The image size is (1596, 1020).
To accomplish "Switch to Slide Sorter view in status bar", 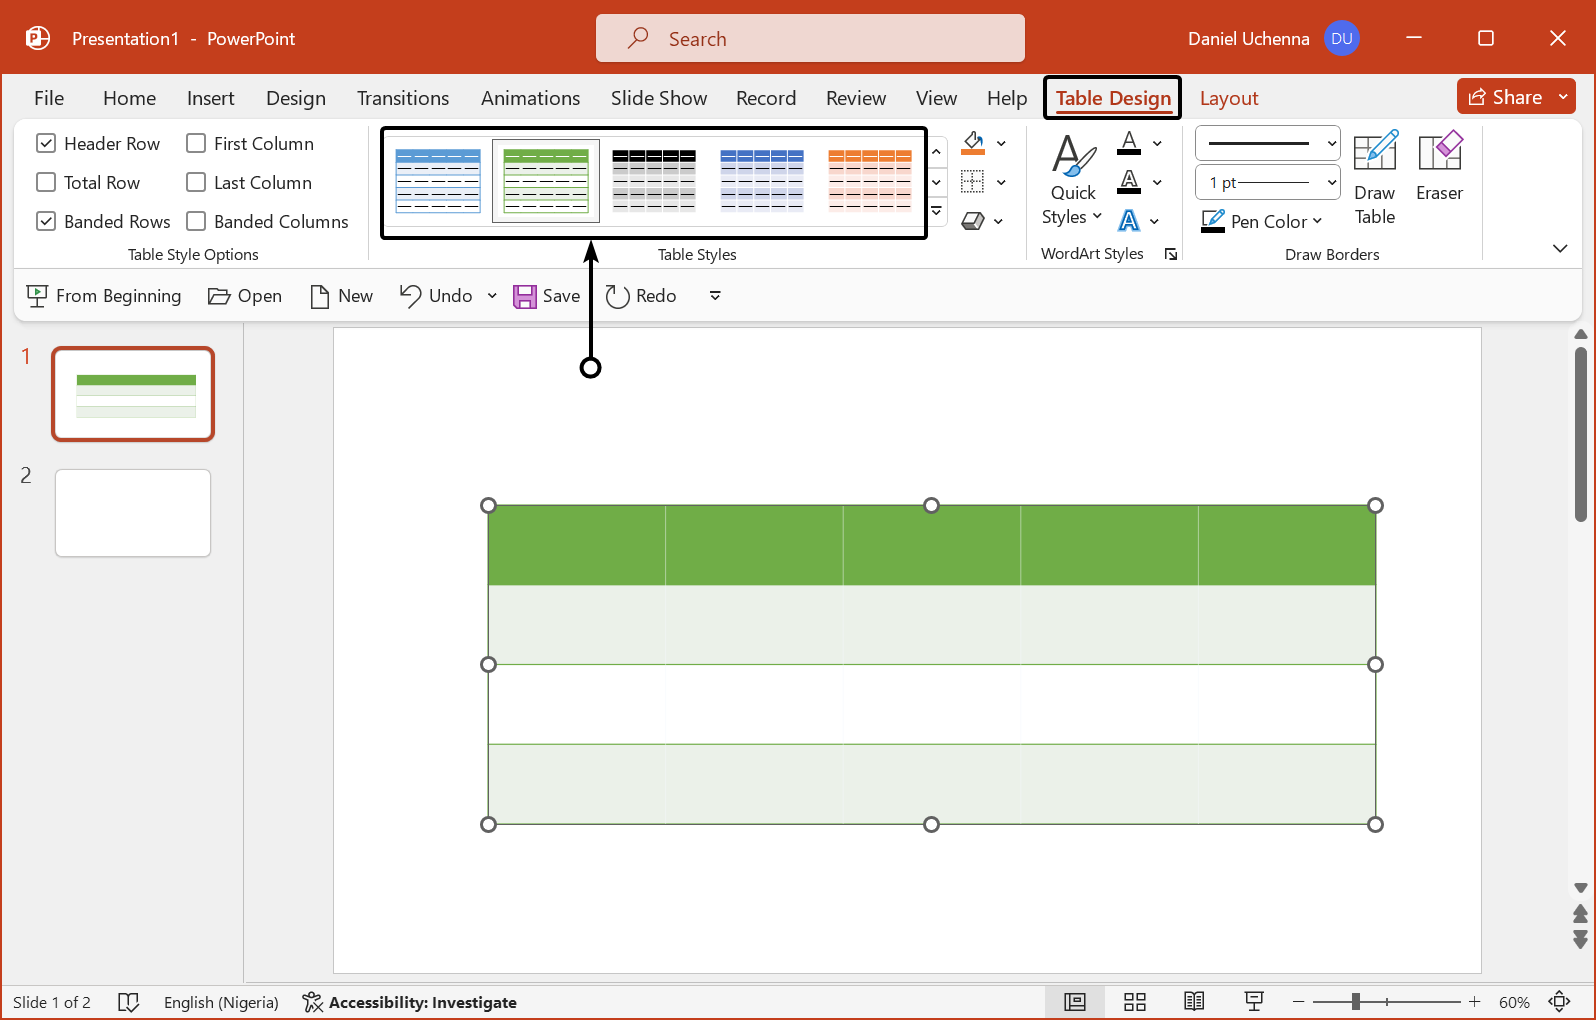I will 1134,1002.
